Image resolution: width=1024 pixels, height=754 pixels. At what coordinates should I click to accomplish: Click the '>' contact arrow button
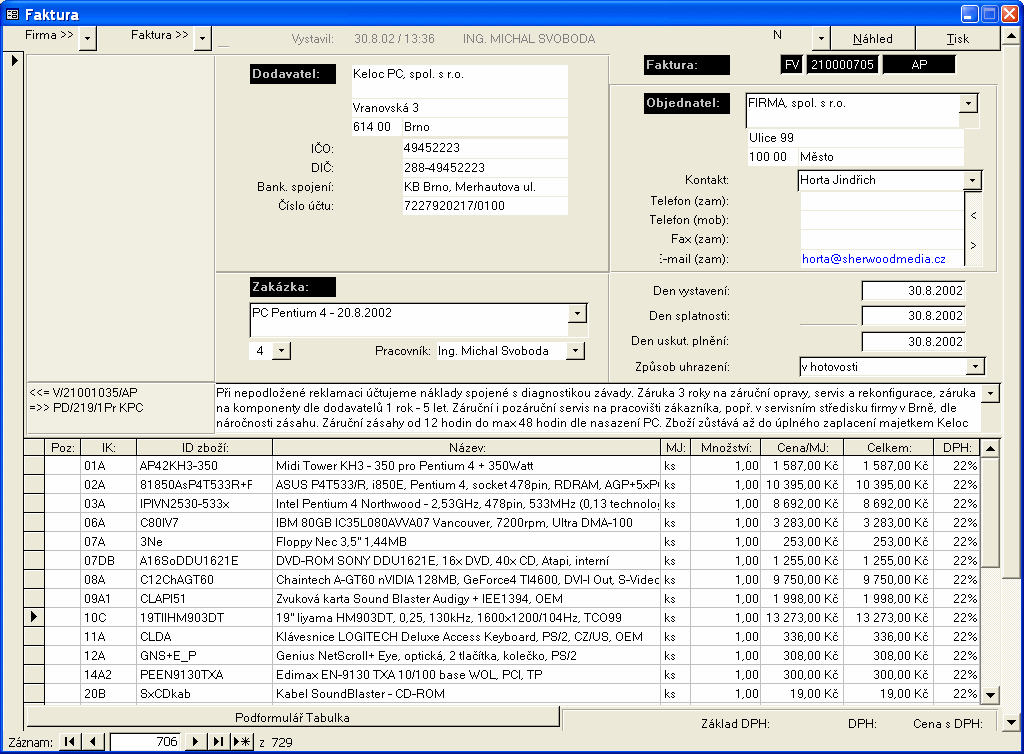pyautogui.click(x=973, y=246)
